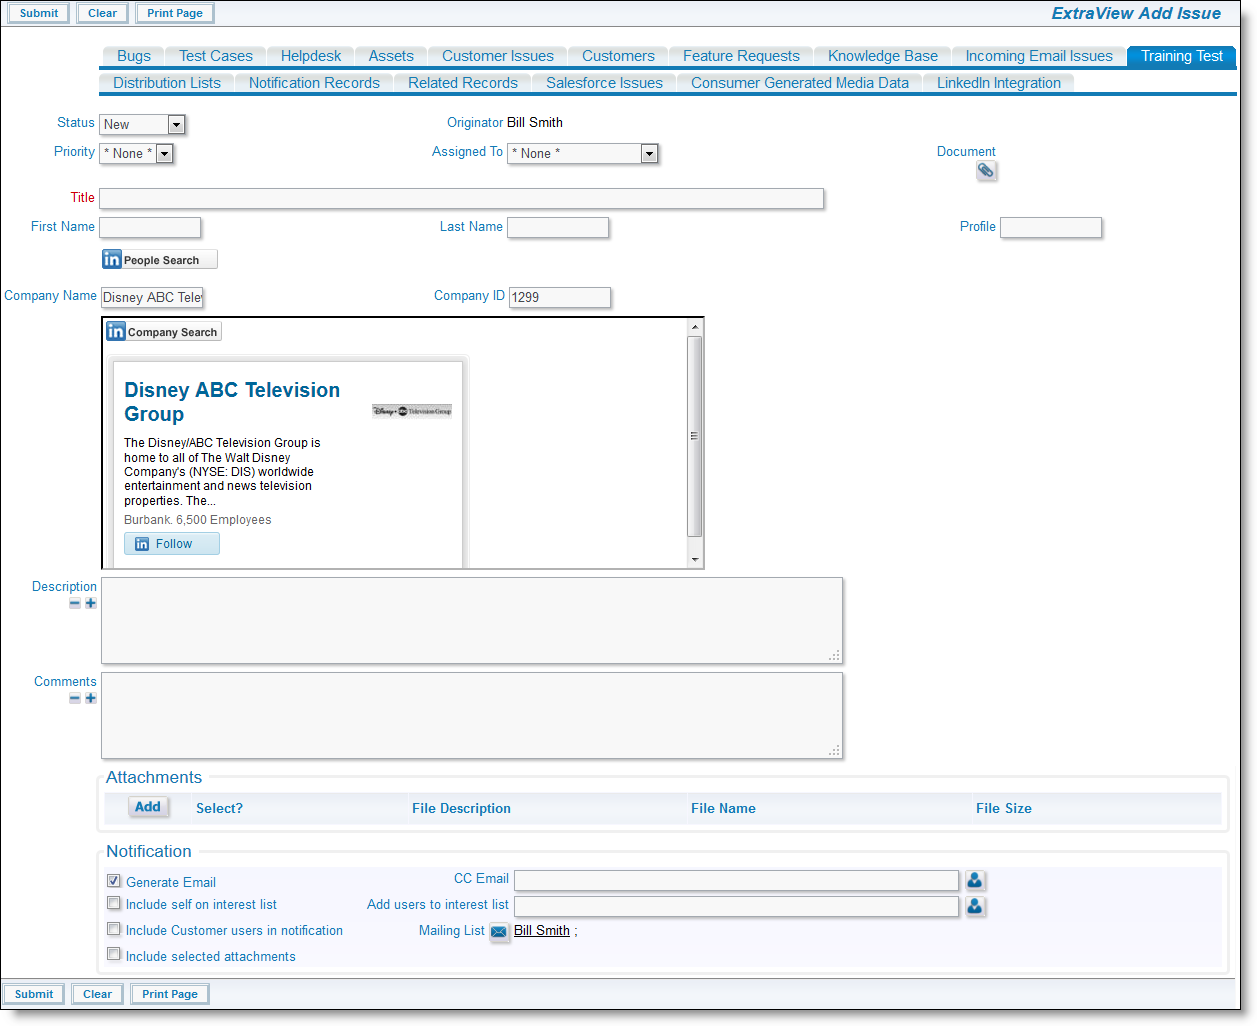Check Include Customer users in notification
Screen dimensions: 1257x1026
[x=114, y=929]
